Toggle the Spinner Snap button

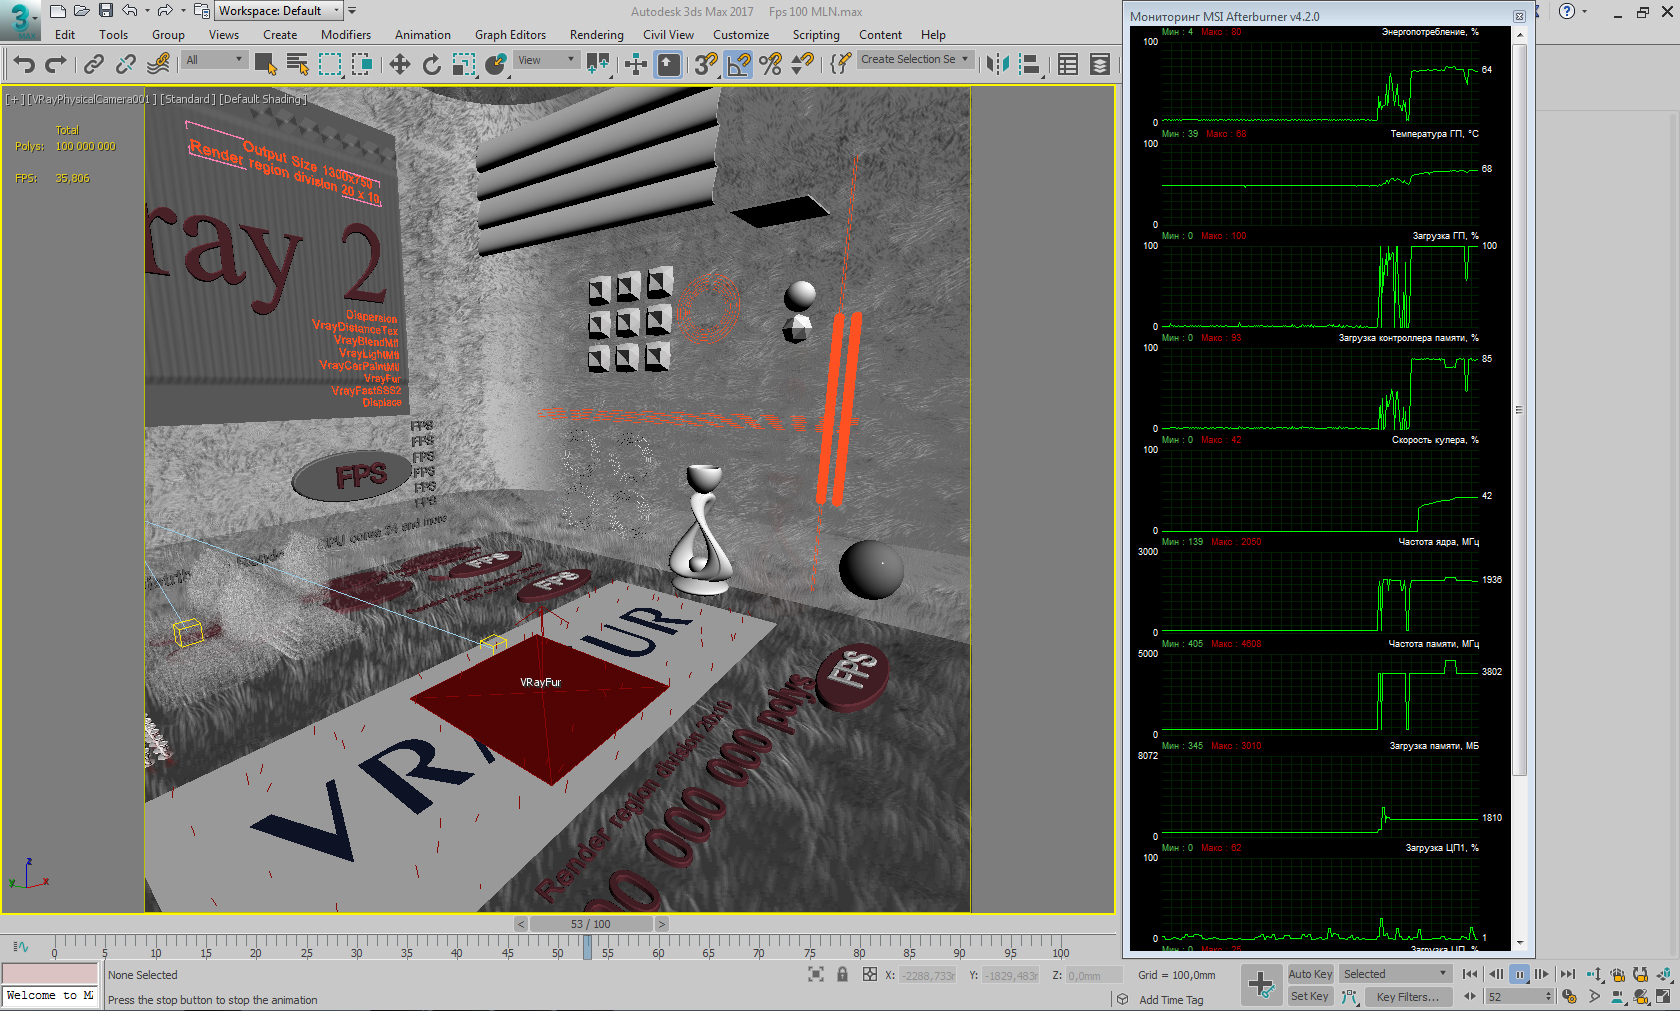pyautogui.click(x=802, y=65)
